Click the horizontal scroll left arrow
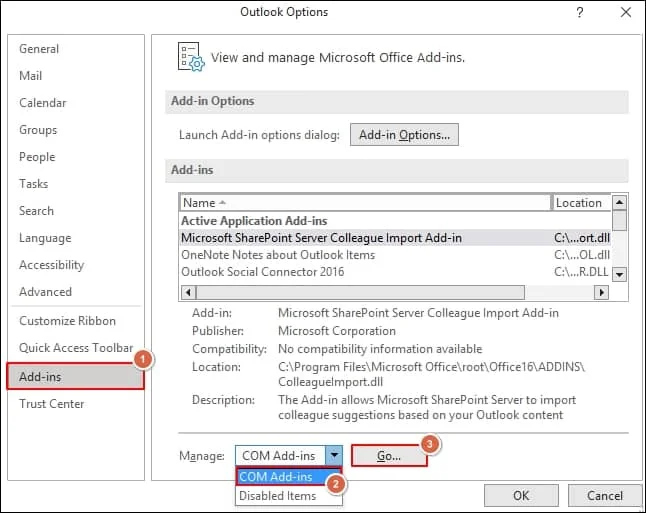Screen dimensions: 646x513 pos(188,293)
